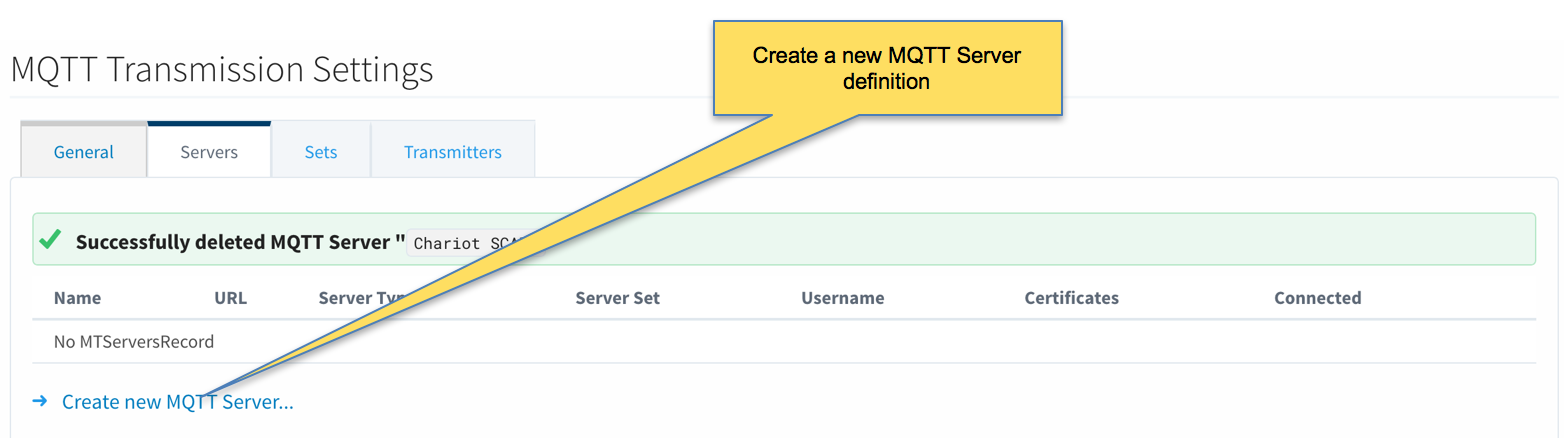Select the Servers tab
Screen dimensions: 1564x438
click(209, 152)
